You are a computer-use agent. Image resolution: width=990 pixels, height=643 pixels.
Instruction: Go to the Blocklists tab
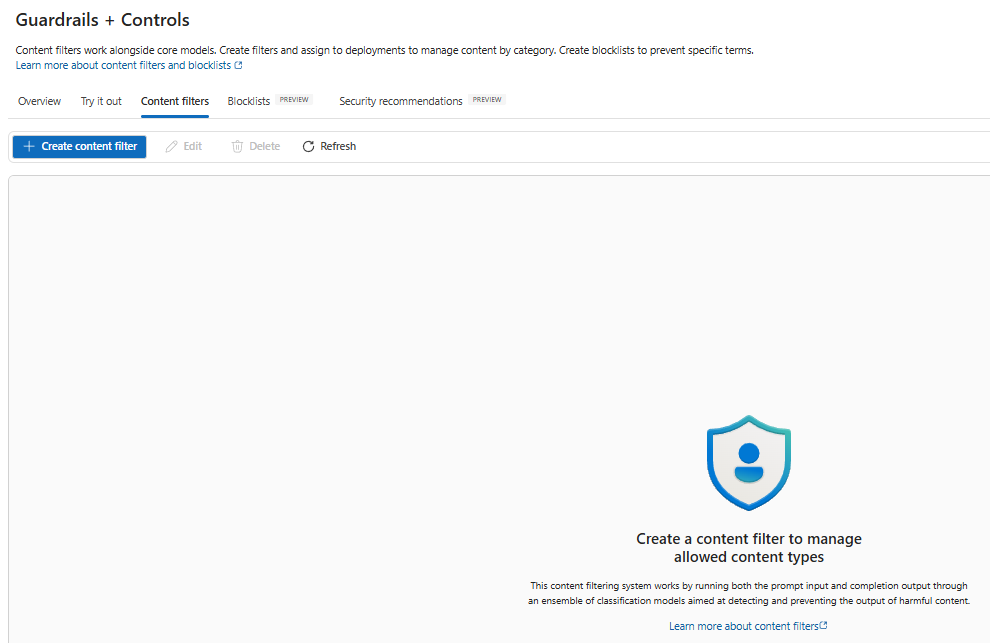(x=249, y=101)
